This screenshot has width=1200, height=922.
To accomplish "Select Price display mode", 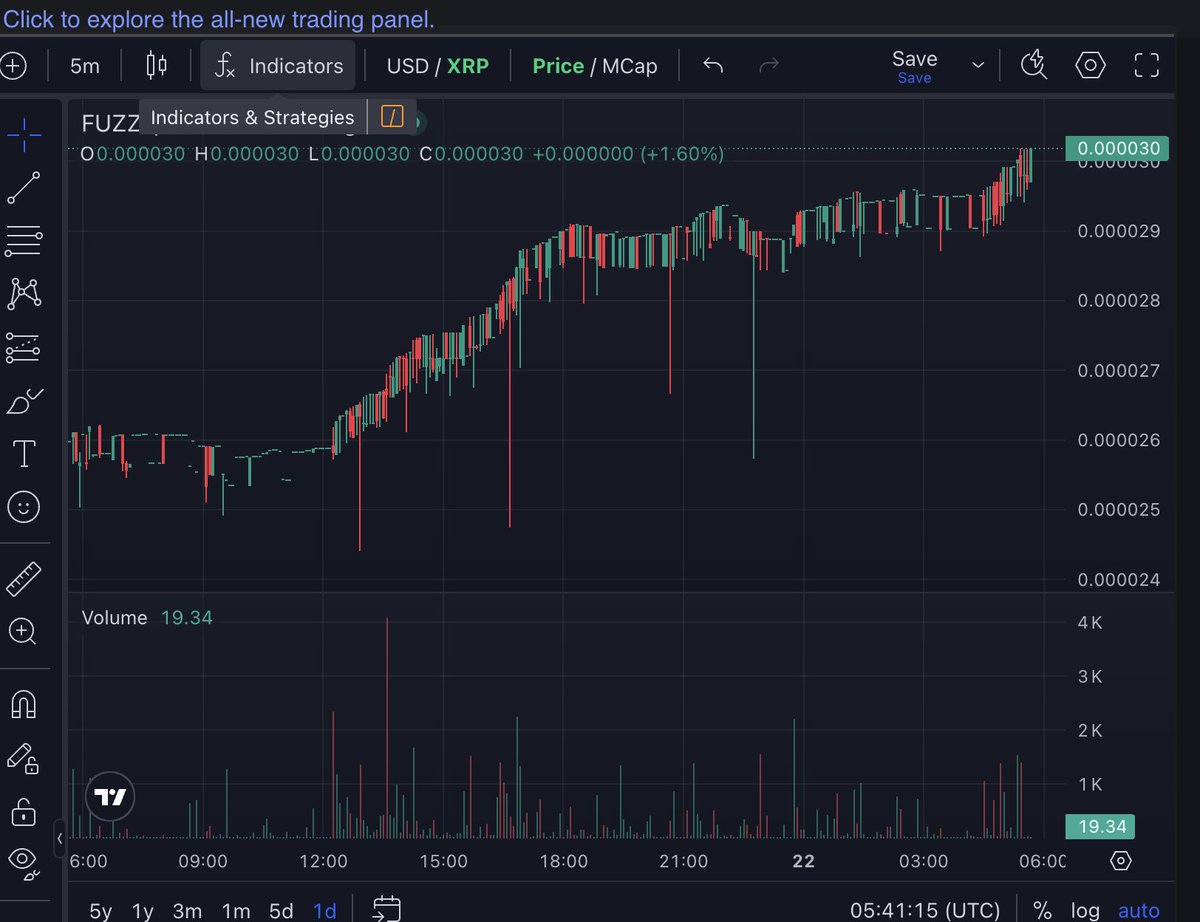I will click(558, 66).
